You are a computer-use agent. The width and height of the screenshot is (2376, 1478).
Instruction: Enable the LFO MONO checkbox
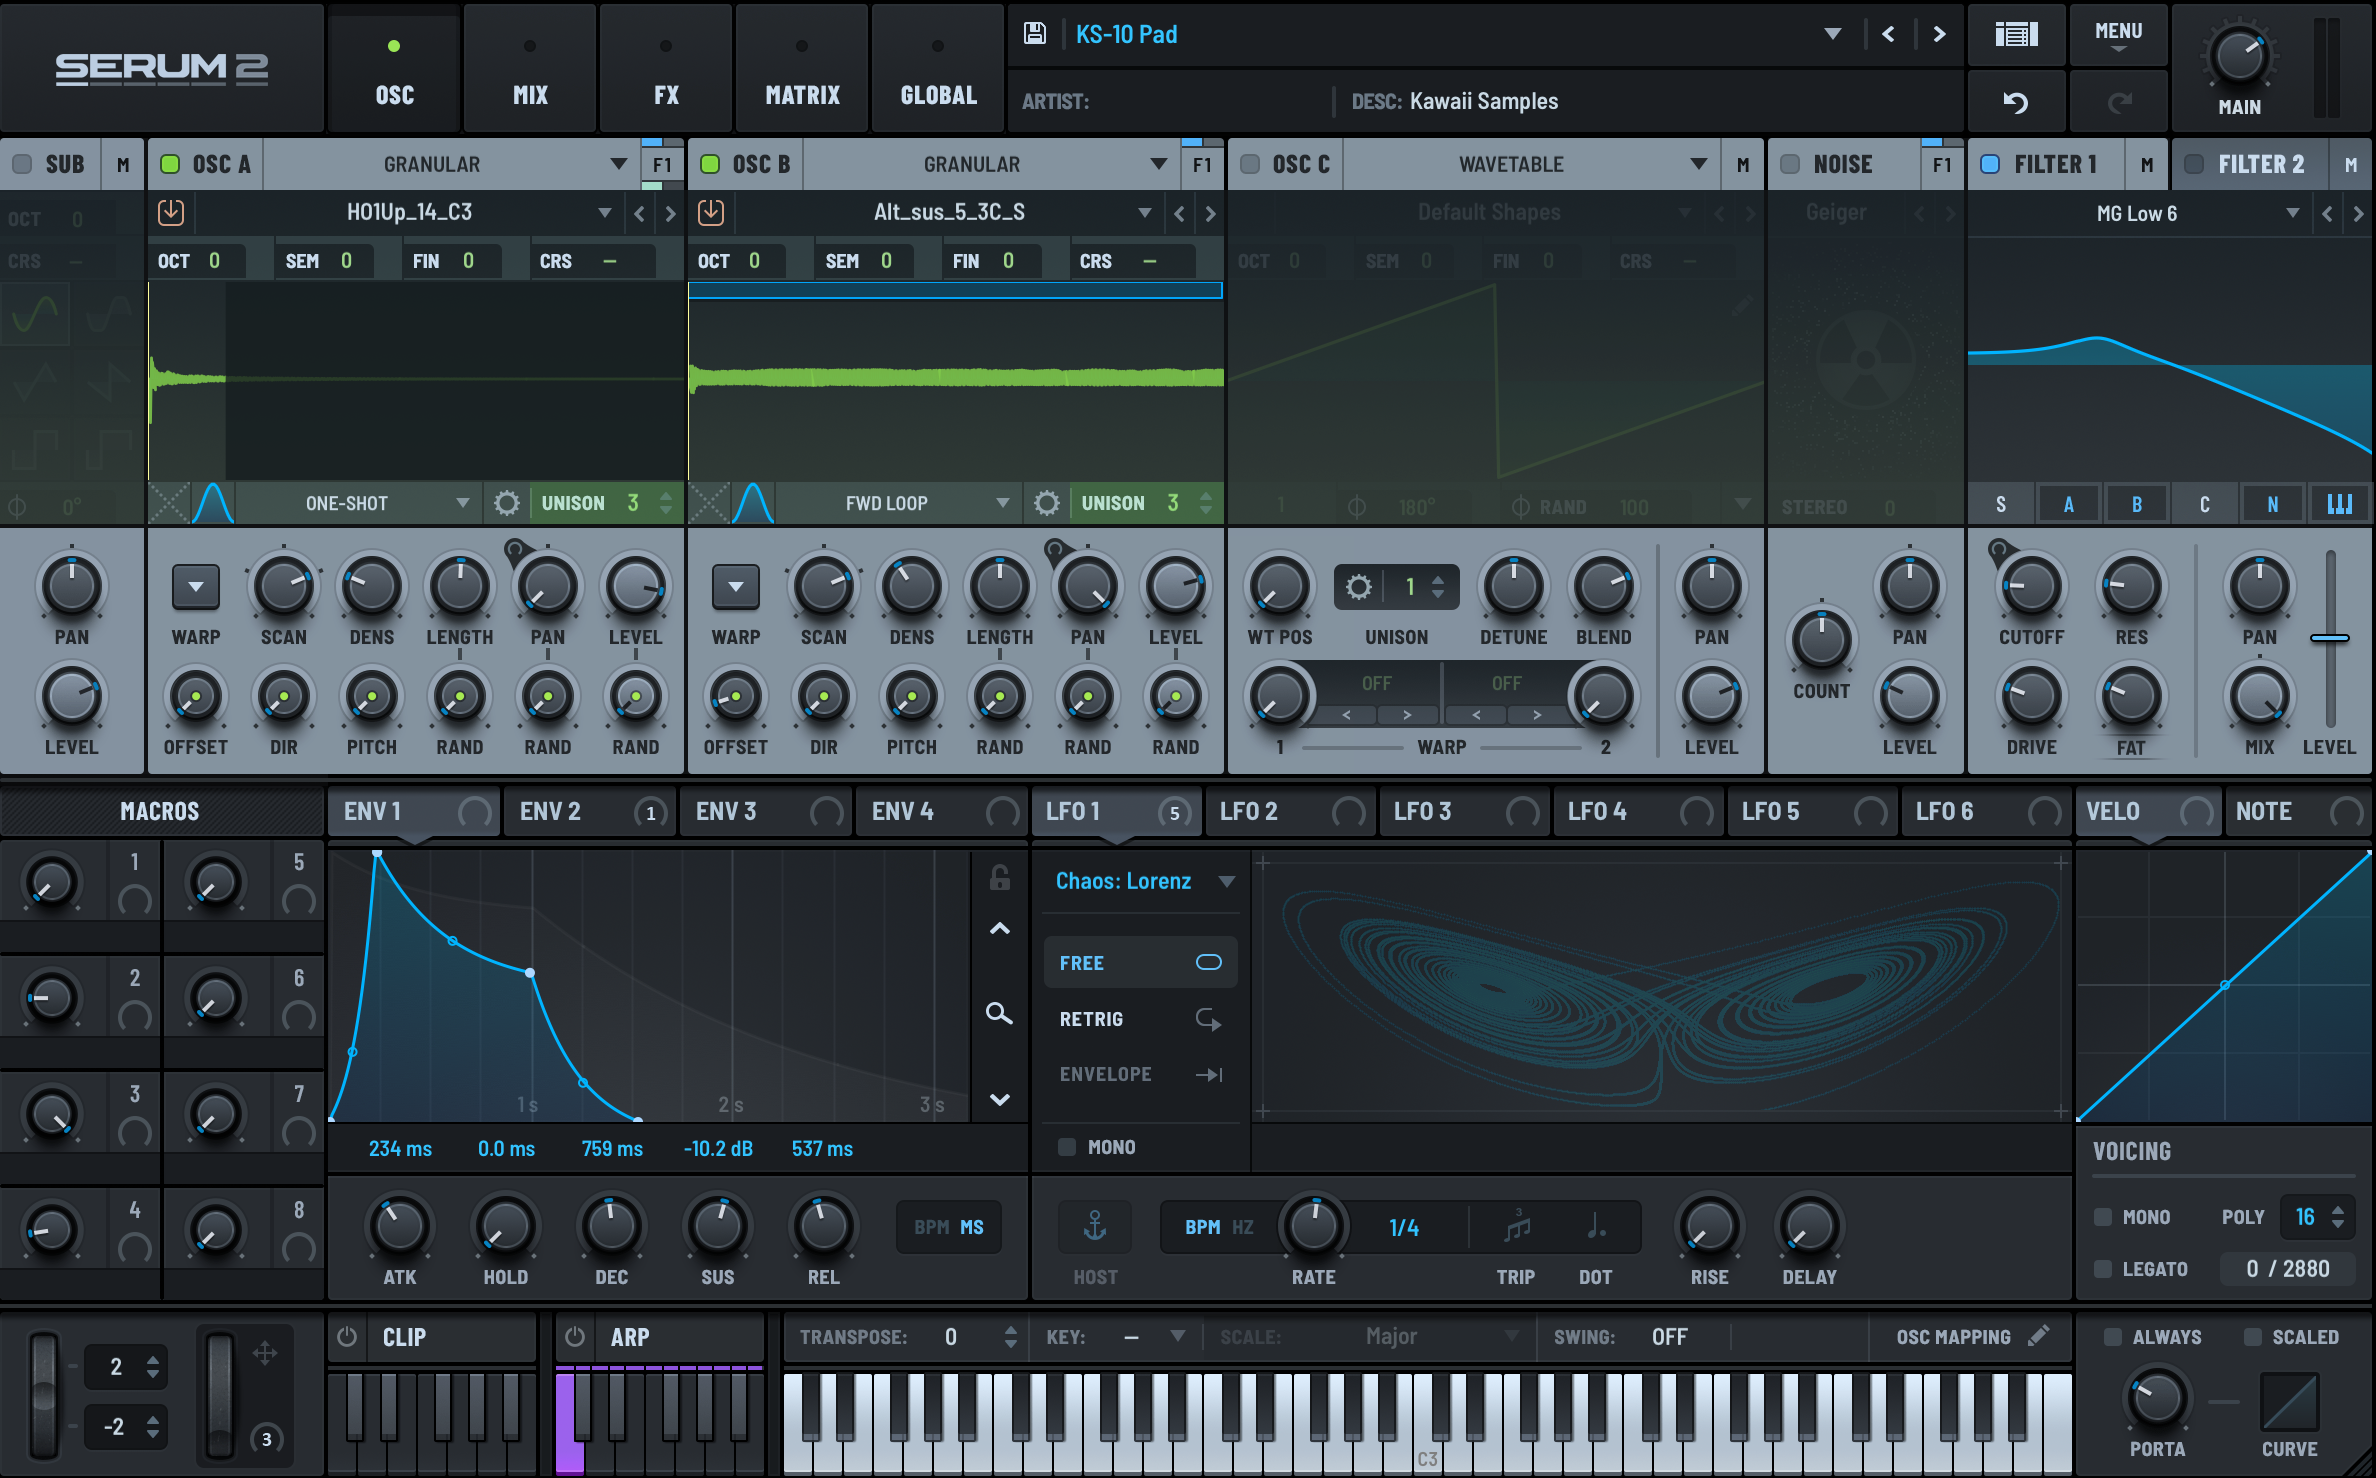(x=1067, y=1147)
